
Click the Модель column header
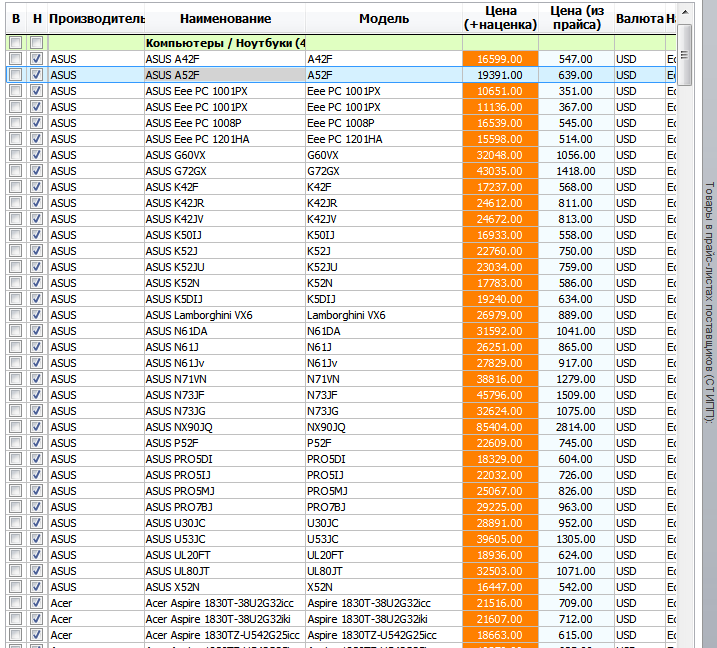tap(384, 19)
